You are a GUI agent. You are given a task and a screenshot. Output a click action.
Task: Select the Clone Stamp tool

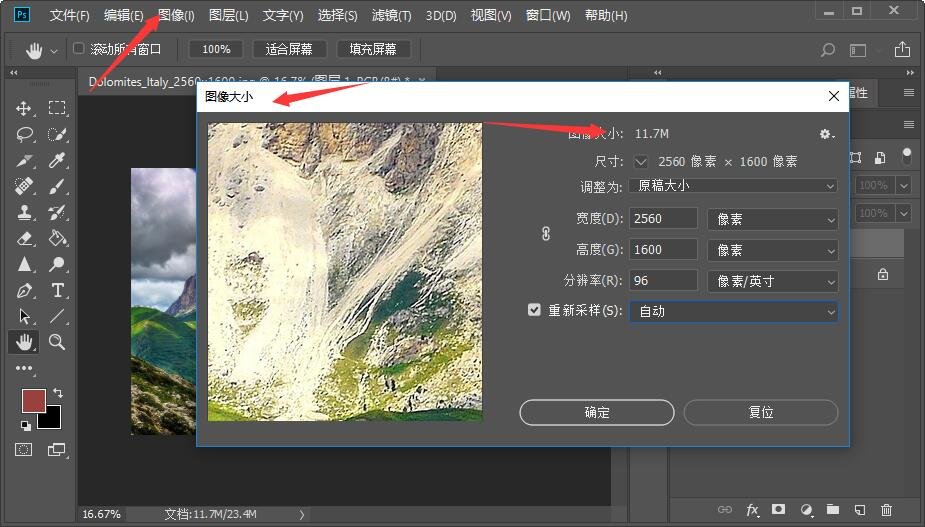coord(24,212)
